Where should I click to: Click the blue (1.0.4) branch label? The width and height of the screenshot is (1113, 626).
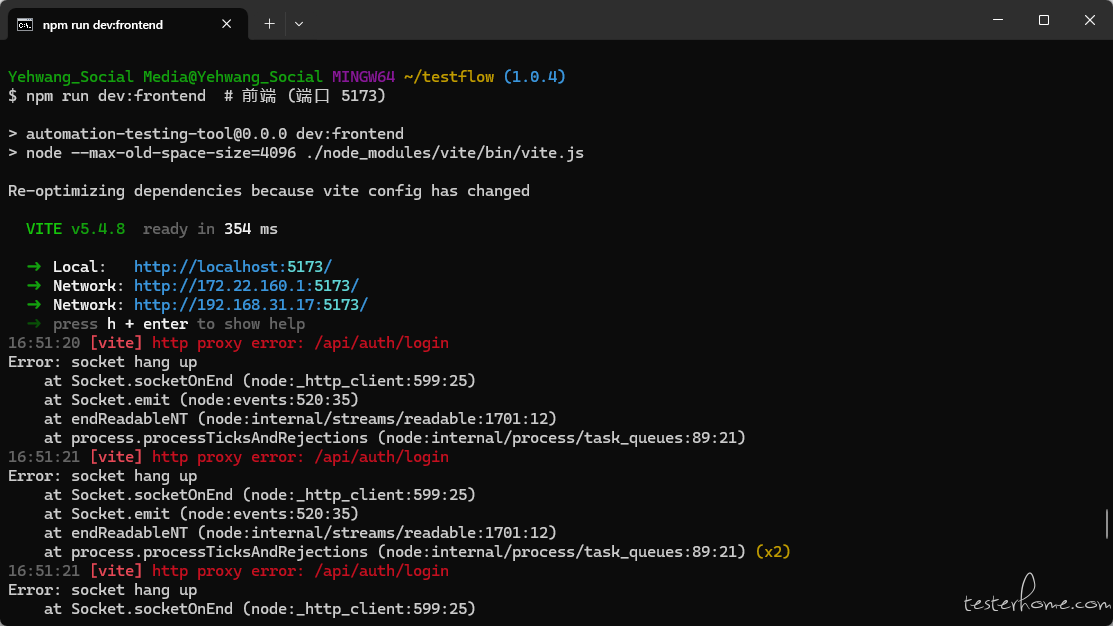tap(534, 77)
